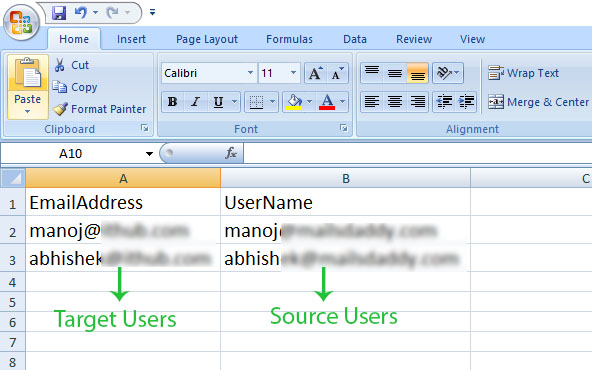The height and width of the screenshot is (370, 592).
Task: Go to the Formulas tab
Action: (289, 39)
